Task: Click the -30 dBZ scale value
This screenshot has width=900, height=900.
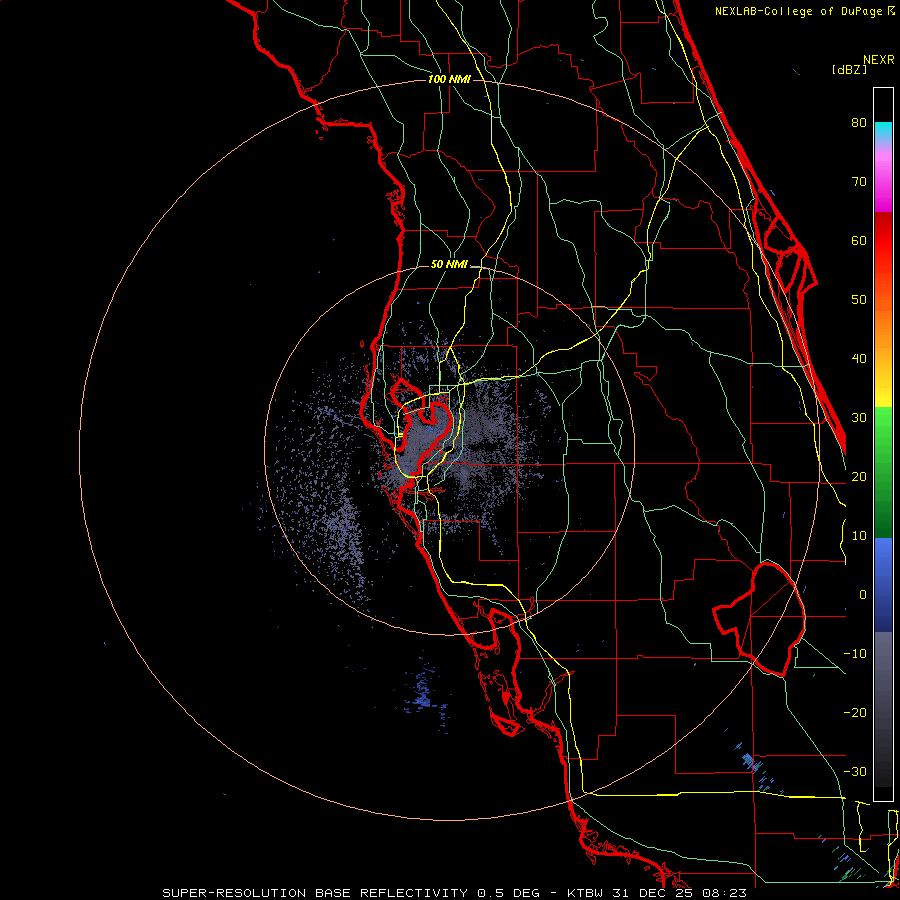Action: (855, 772)
